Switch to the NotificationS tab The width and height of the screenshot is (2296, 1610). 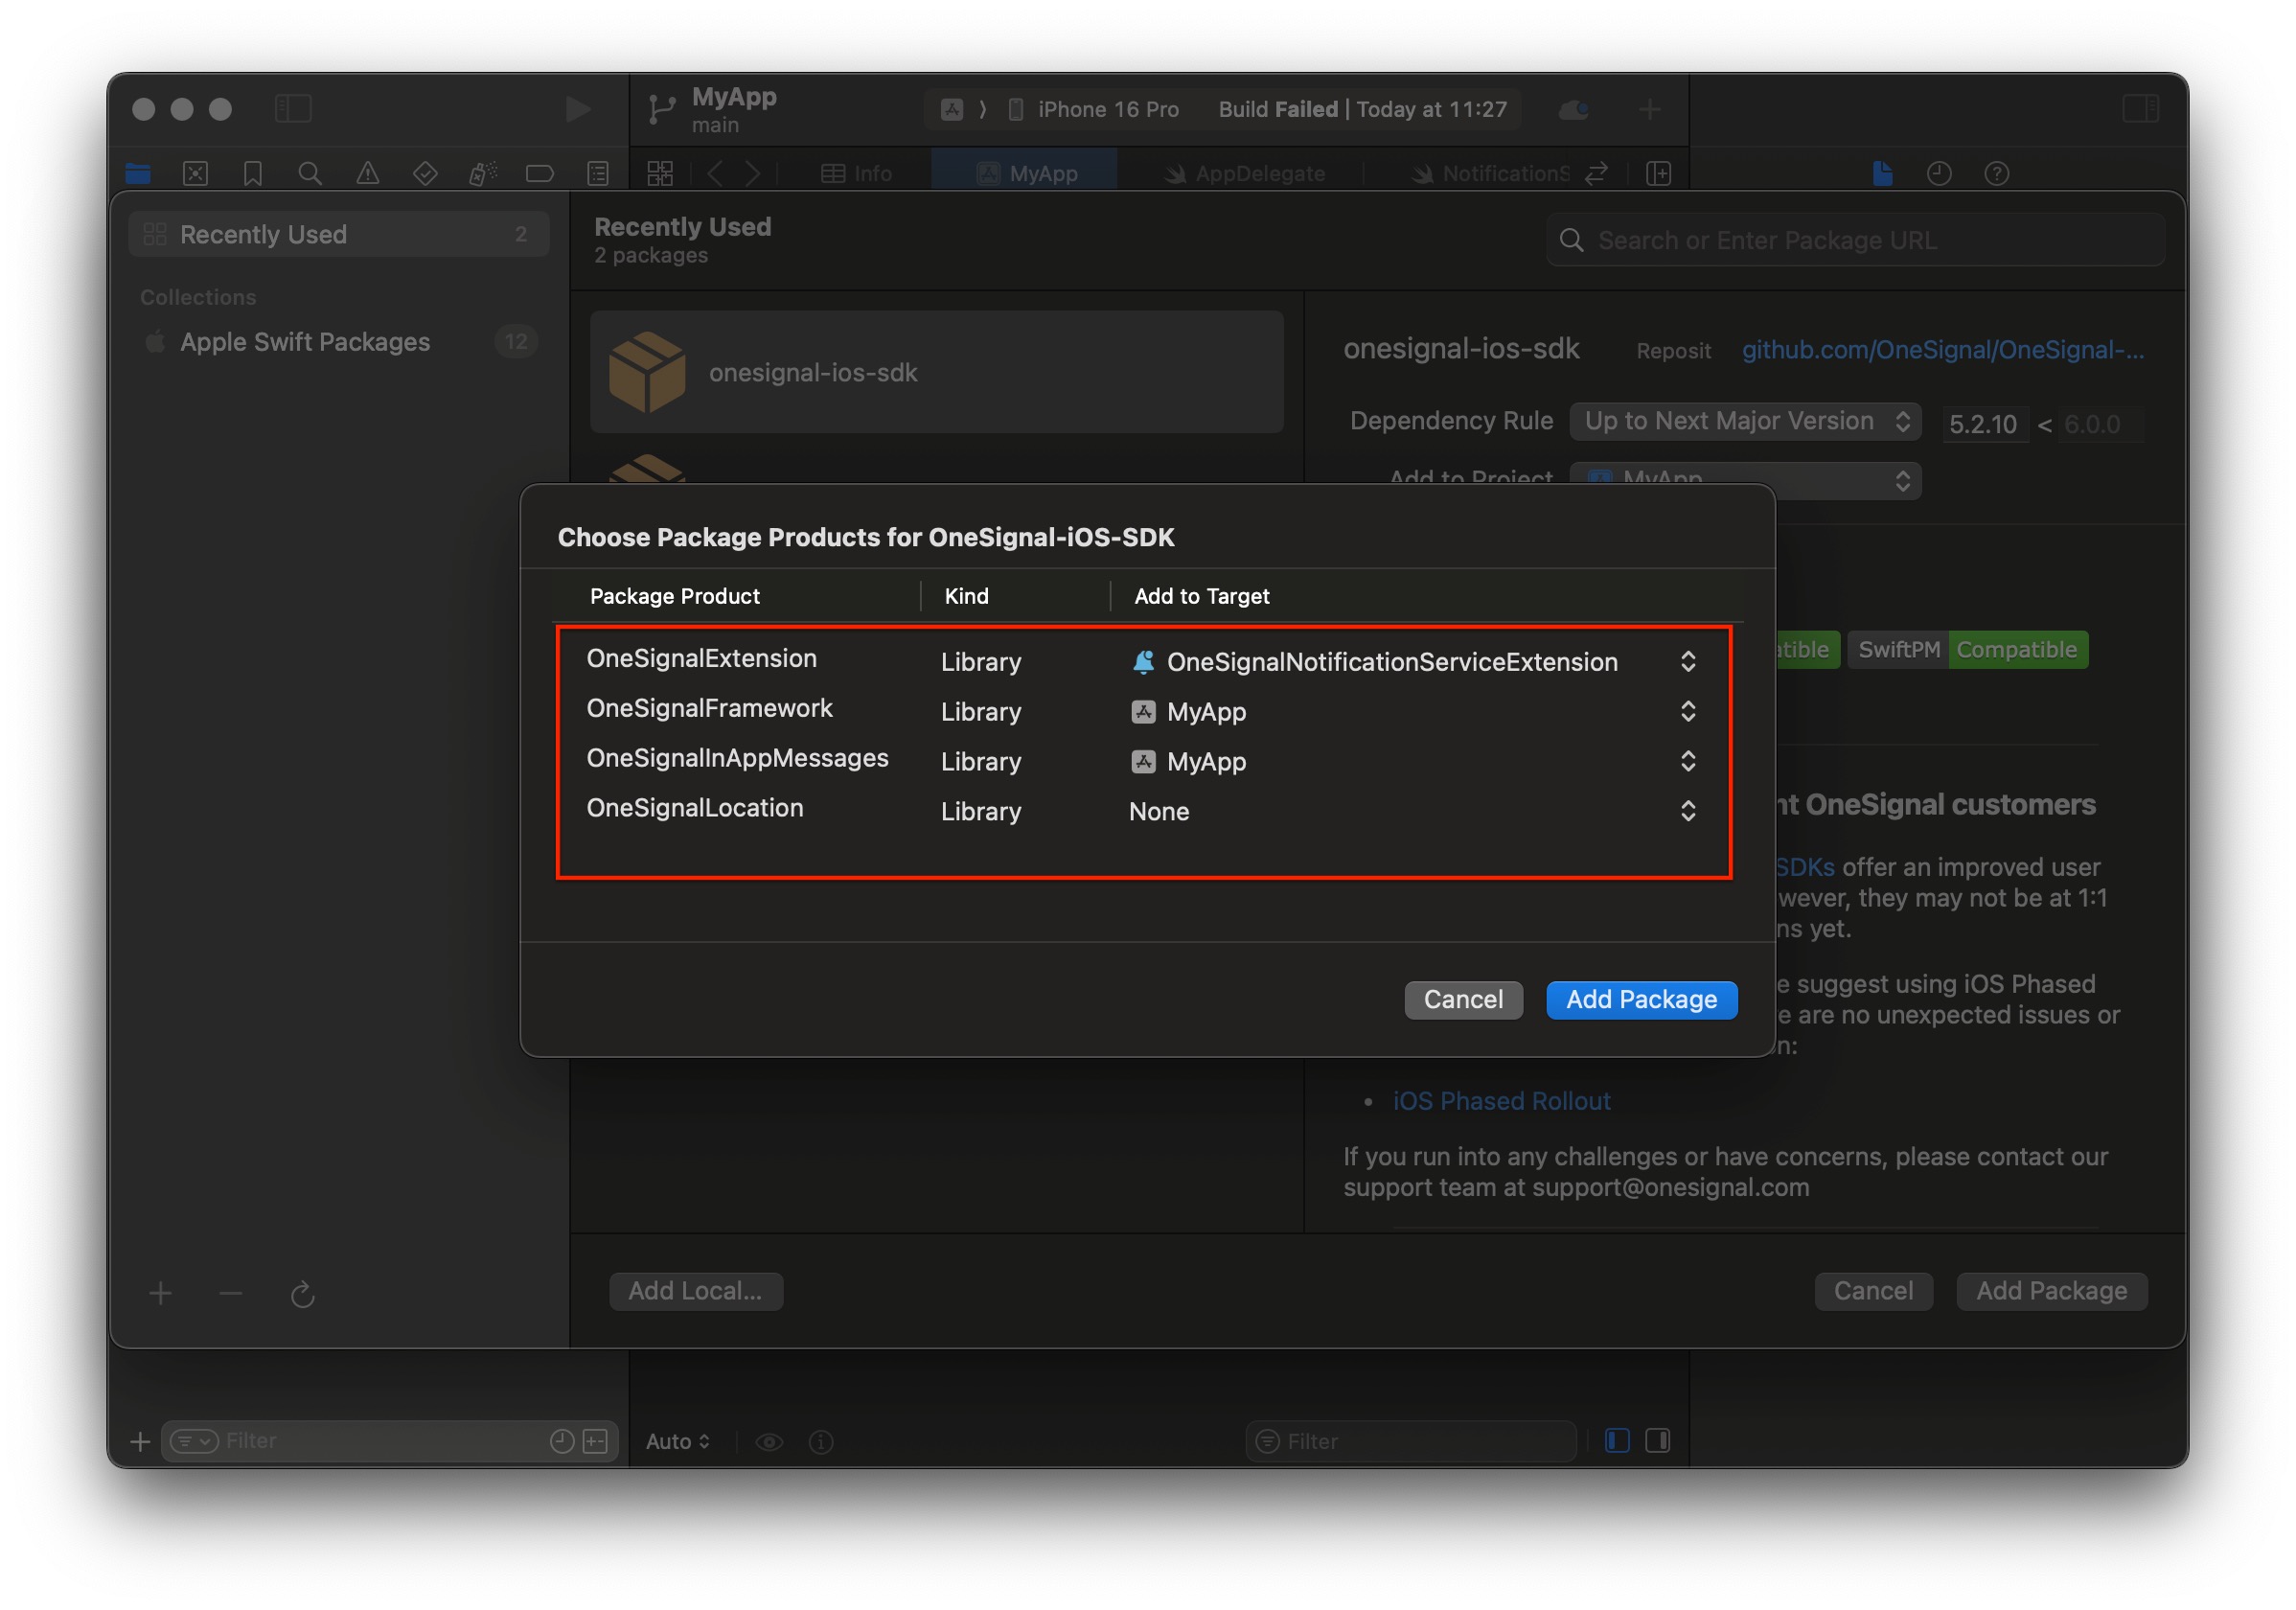pyautogui.click(x=1490, y=173)
